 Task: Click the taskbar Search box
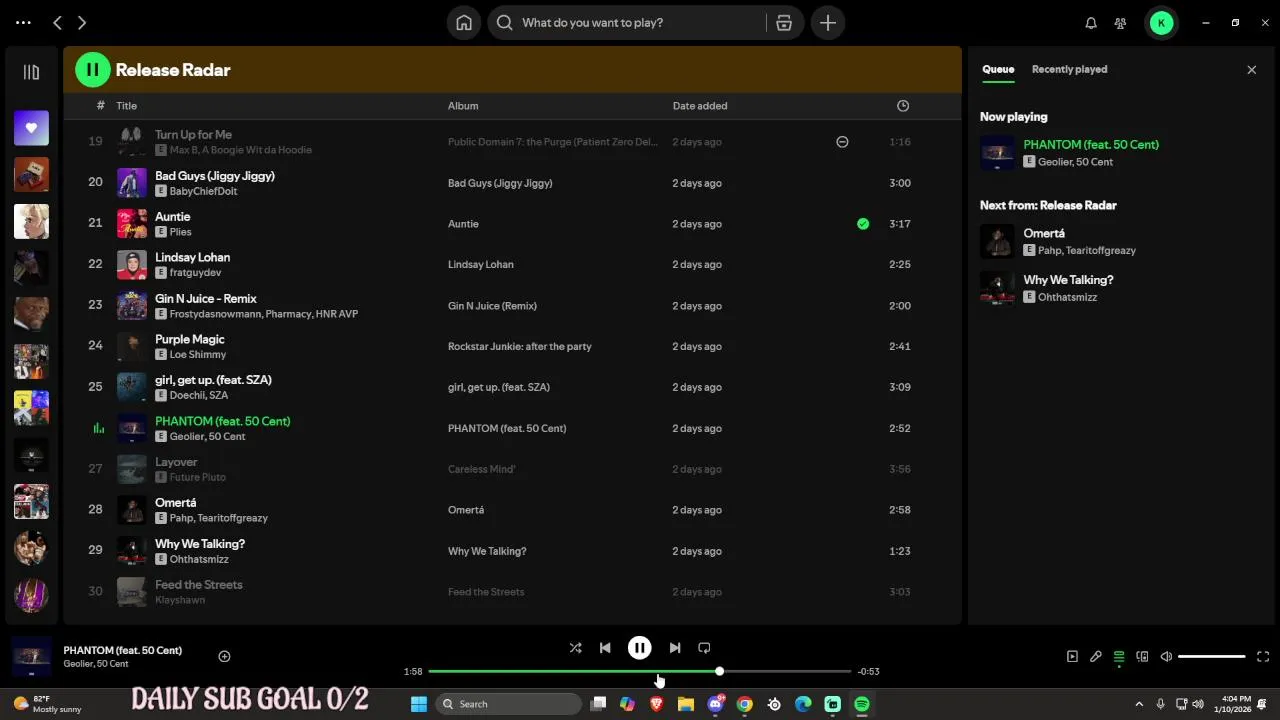click(x=509, y=704)
